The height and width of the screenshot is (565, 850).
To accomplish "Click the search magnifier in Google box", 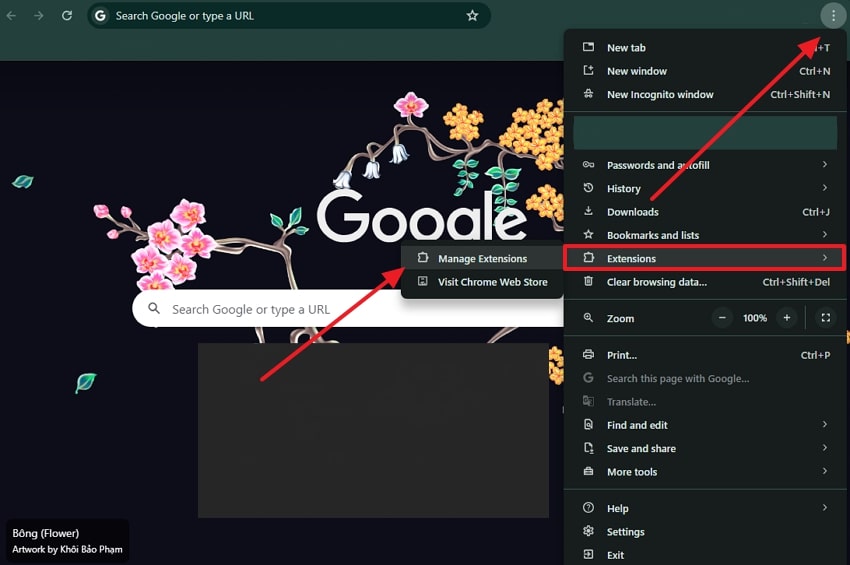I will [x=154, y=309].
